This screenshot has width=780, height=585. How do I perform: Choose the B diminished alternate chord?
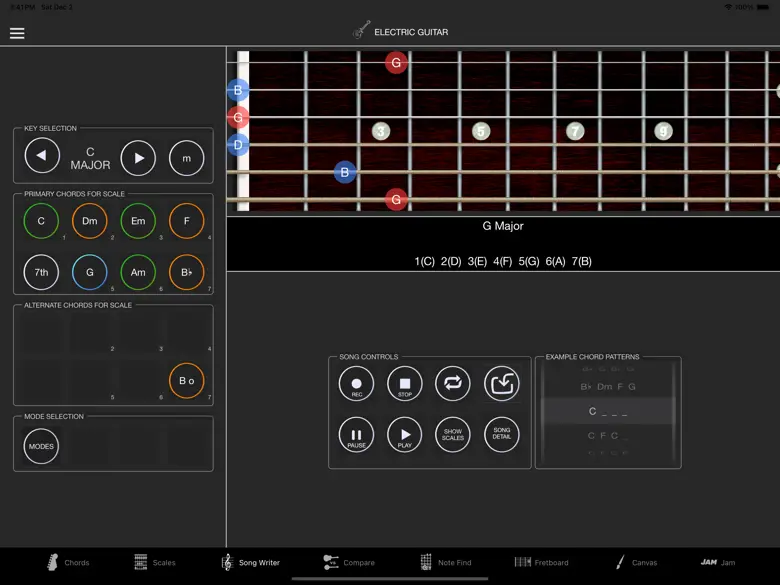(x=187, y=381)
